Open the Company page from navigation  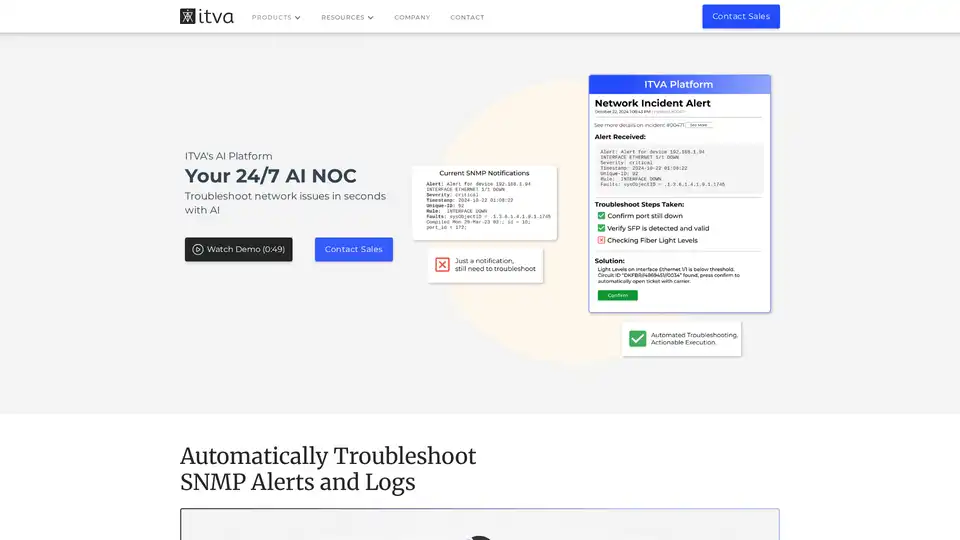[x=412, y=17]
